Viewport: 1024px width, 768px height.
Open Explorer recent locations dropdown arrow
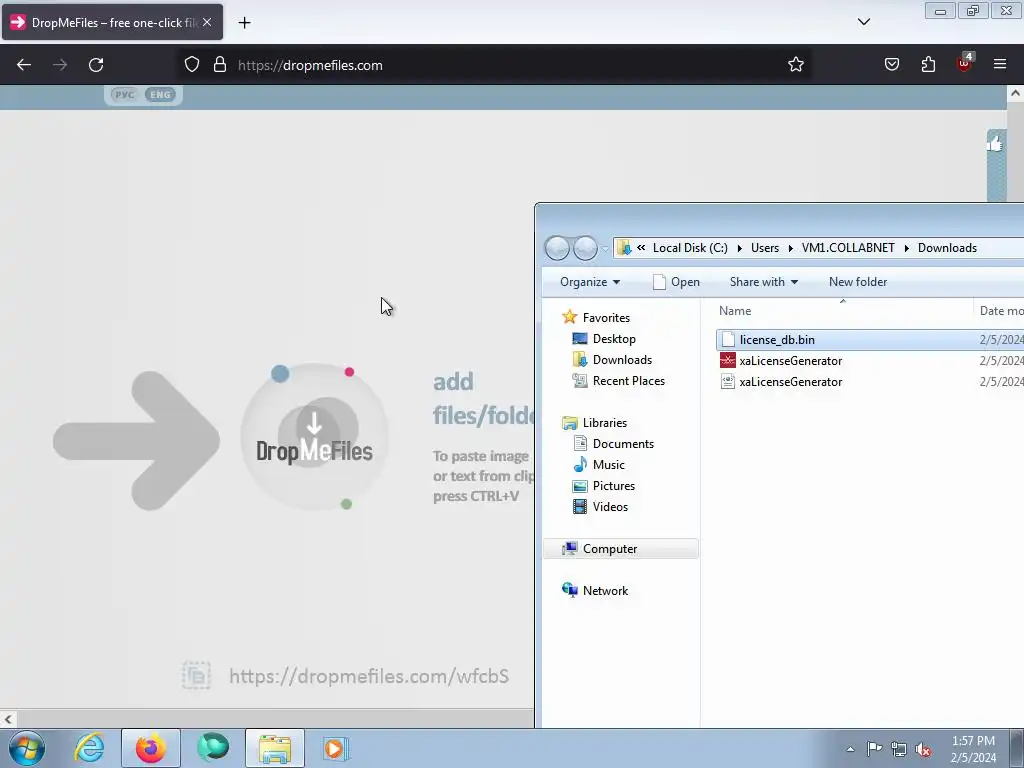[x=605, y=248]
